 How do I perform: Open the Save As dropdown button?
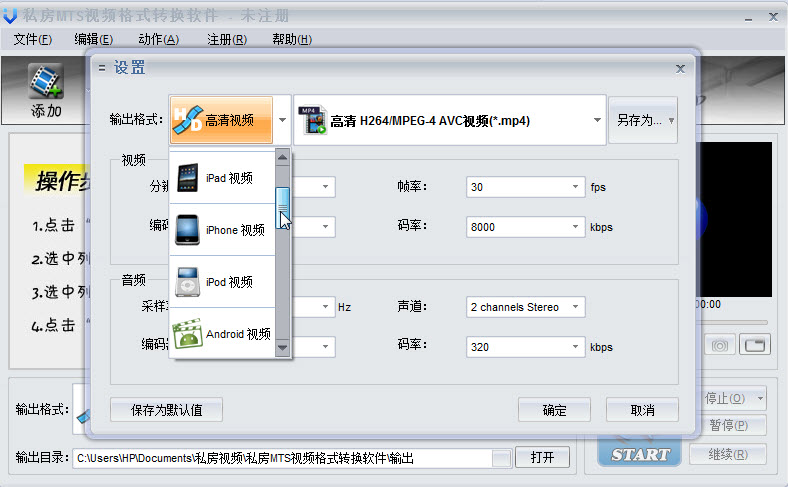tap(643, 120)
